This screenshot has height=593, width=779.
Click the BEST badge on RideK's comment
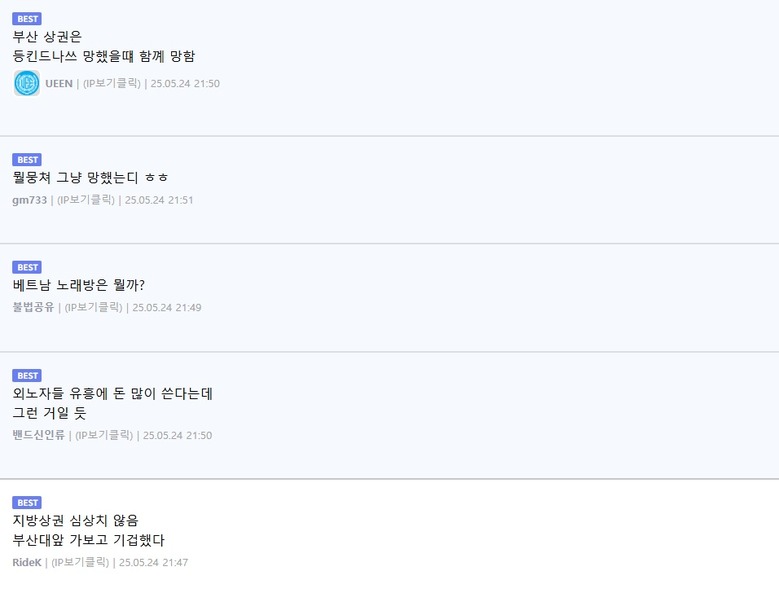(x=27, y=503)
